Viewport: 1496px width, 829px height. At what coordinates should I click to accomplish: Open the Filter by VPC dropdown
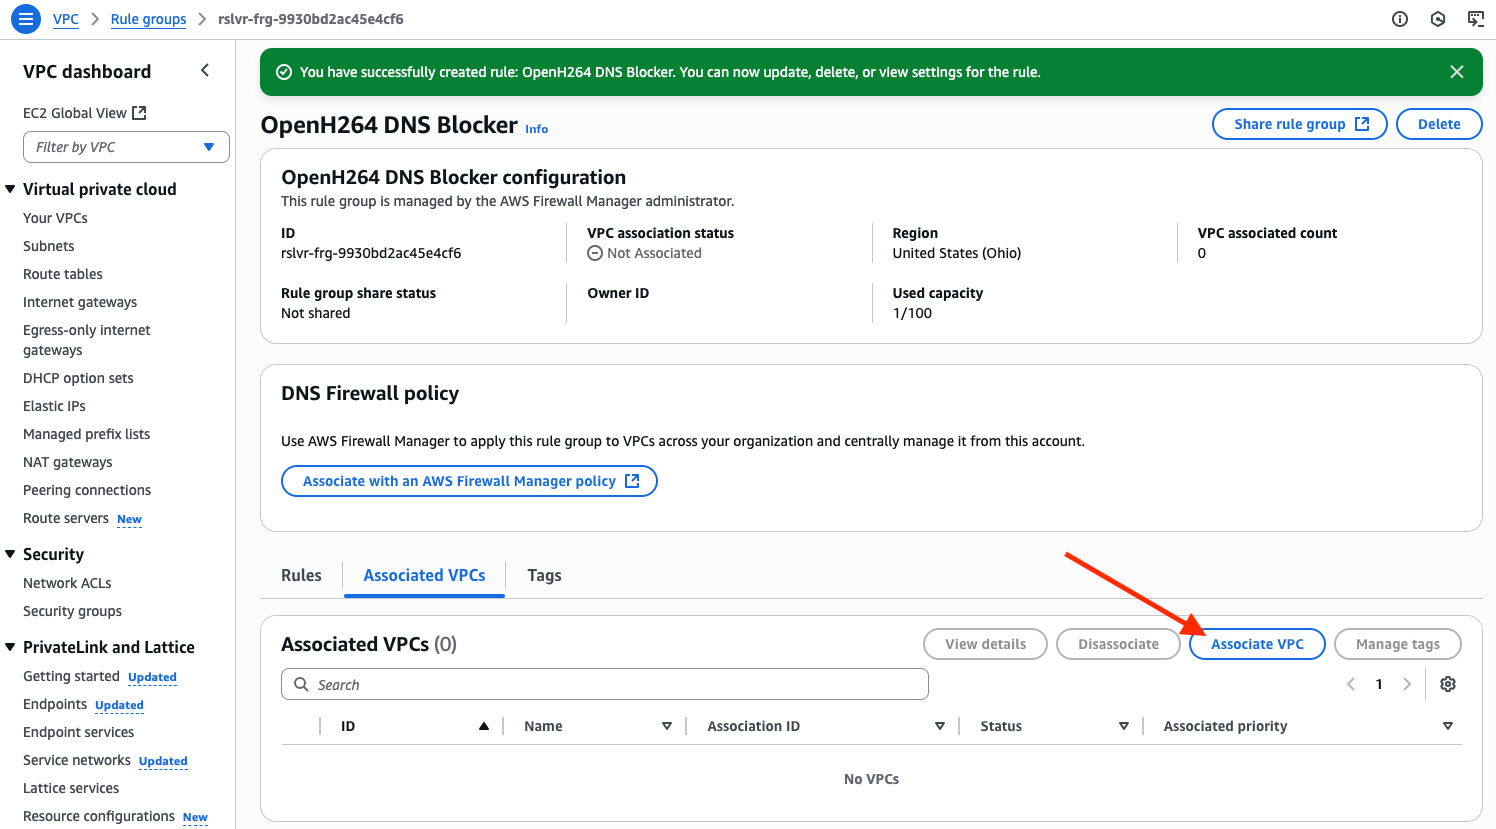[126, 147]
